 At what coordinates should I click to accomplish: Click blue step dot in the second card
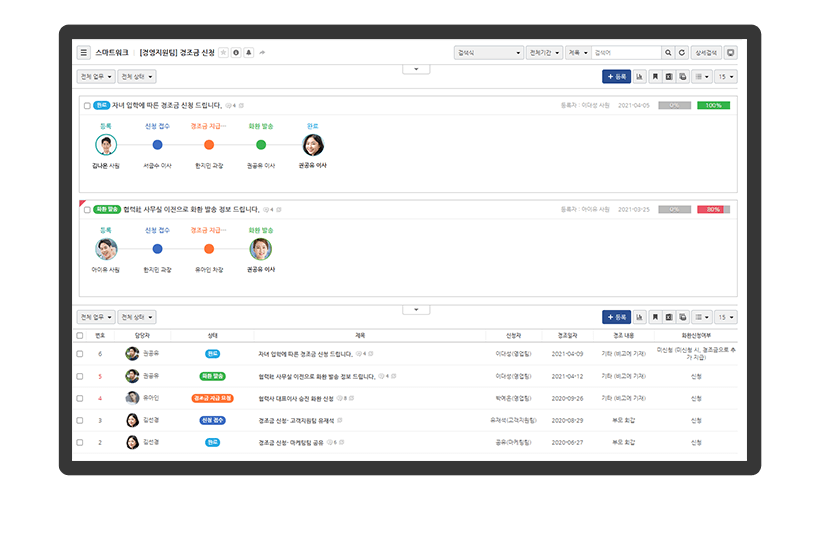[x=157, y=249]
